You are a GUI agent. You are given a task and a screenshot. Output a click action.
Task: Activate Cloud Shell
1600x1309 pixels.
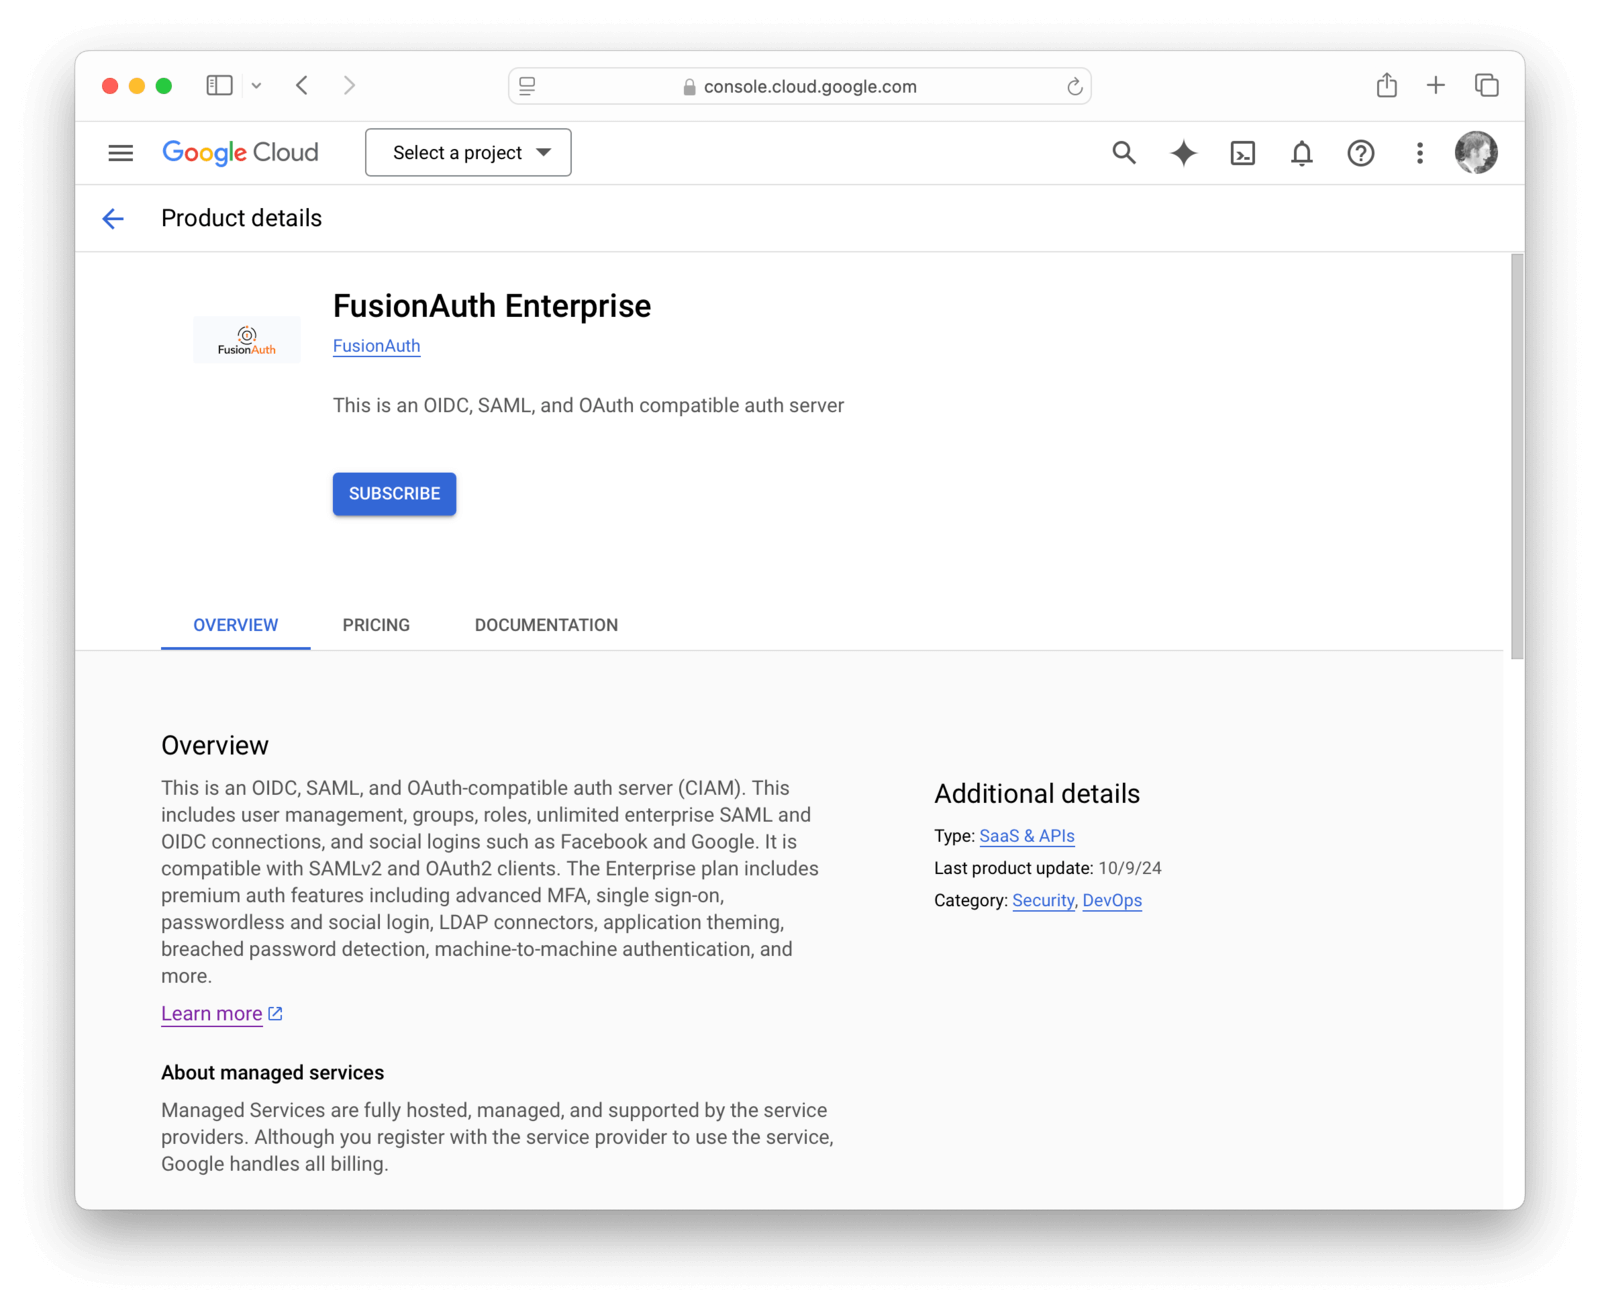click(x=1242, y=153)
